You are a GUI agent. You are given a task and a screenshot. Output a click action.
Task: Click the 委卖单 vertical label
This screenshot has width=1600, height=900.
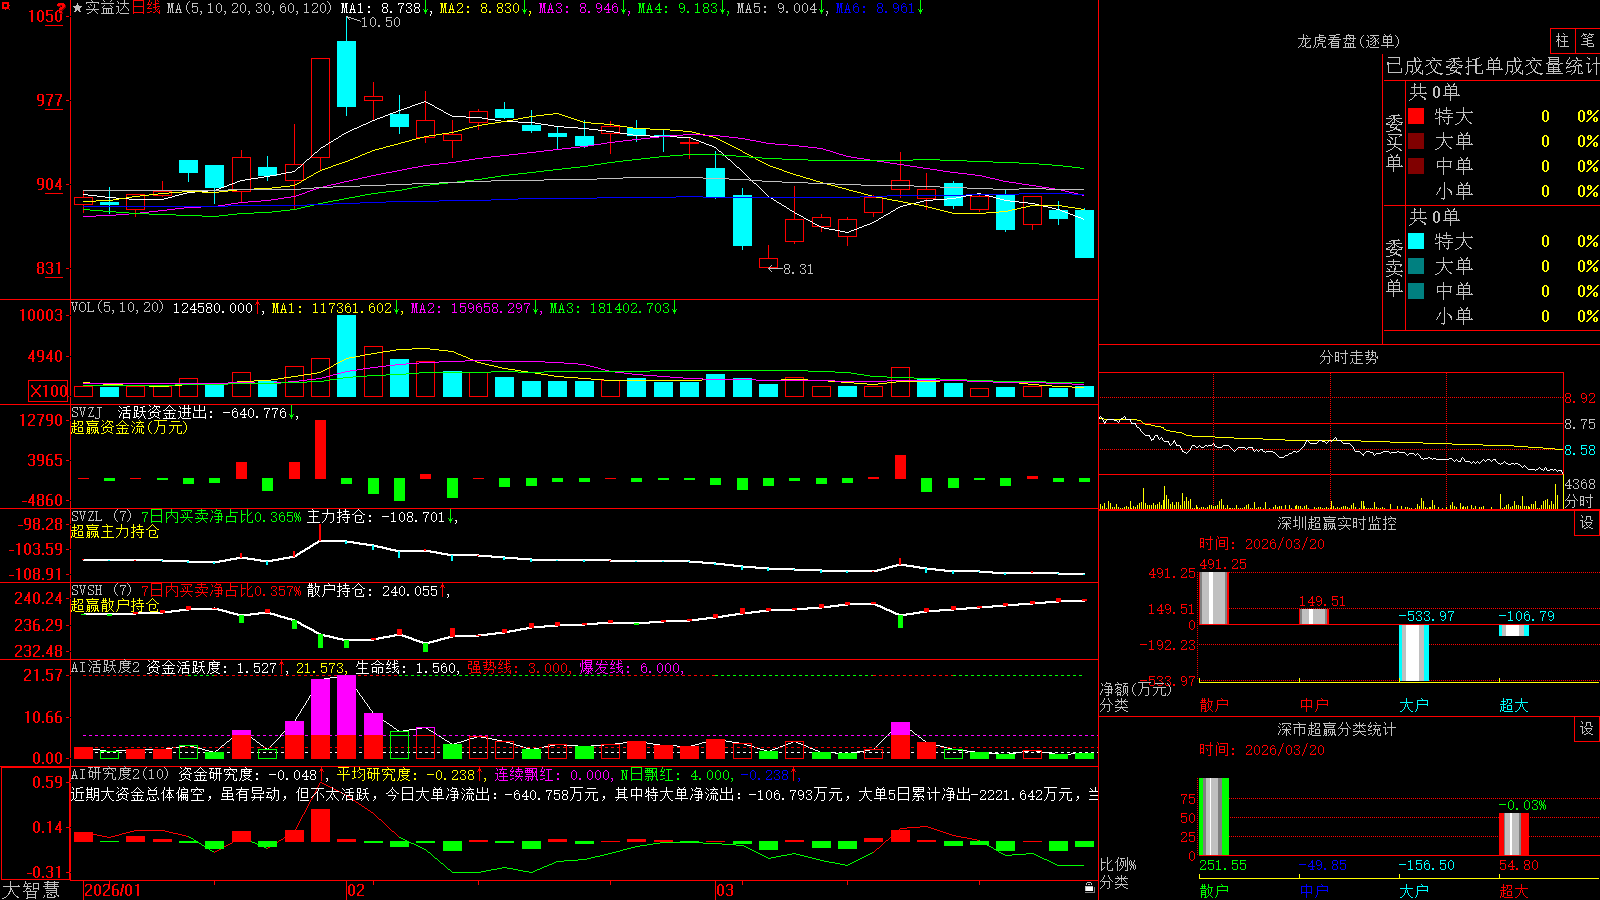[1394, 266]
